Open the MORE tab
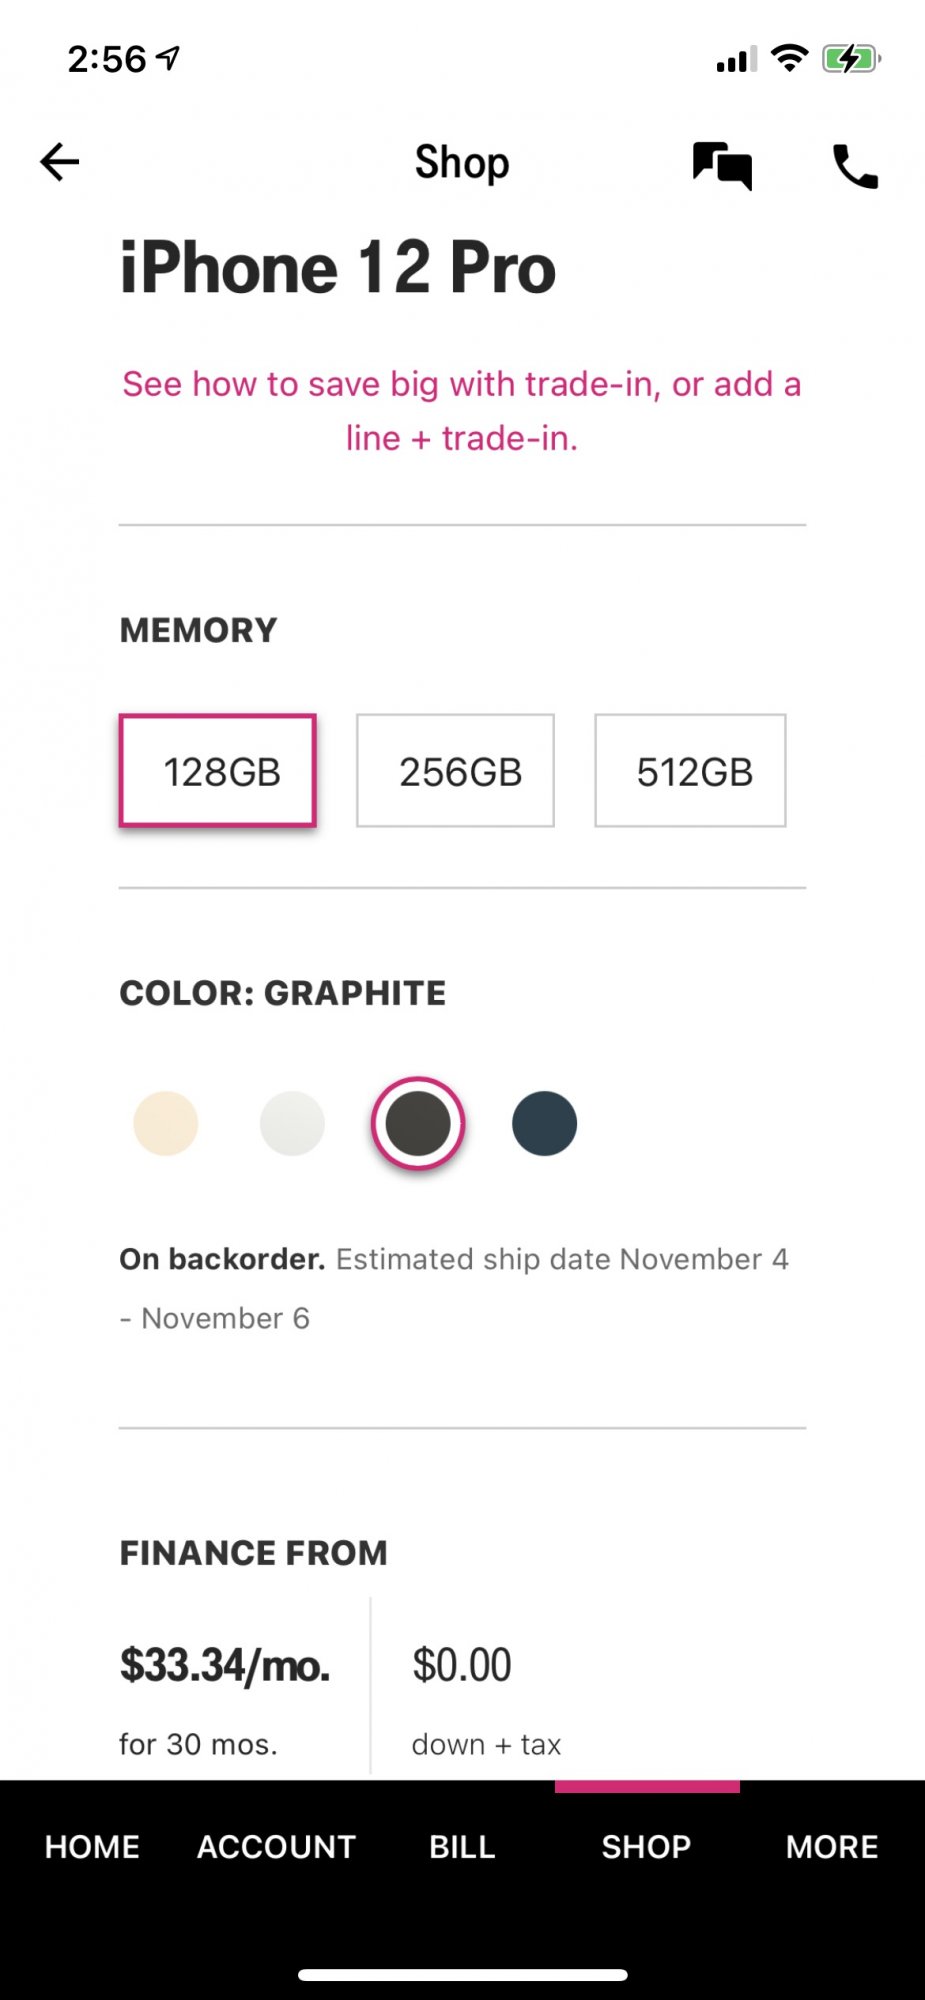The image size is (925, 2000). point(832,1846)
